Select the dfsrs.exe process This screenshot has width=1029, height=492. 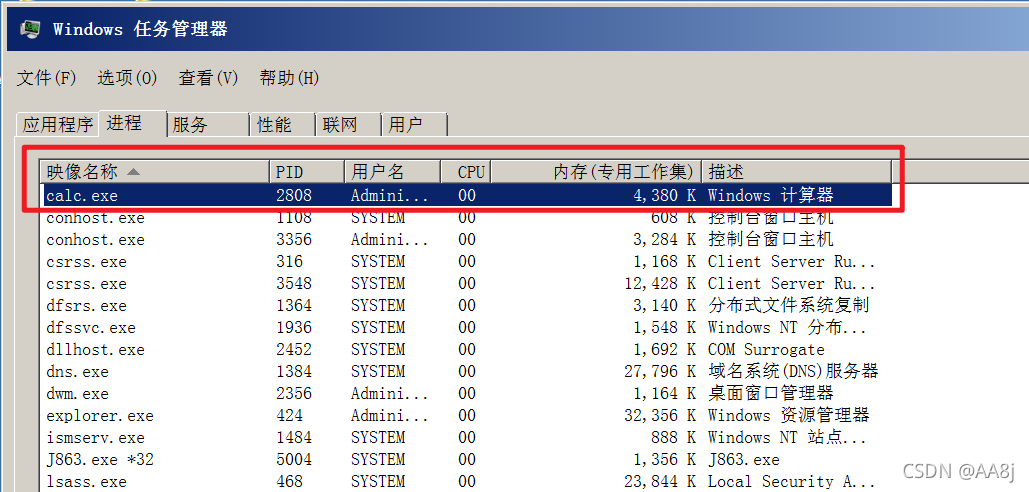[x=467, y=306]
